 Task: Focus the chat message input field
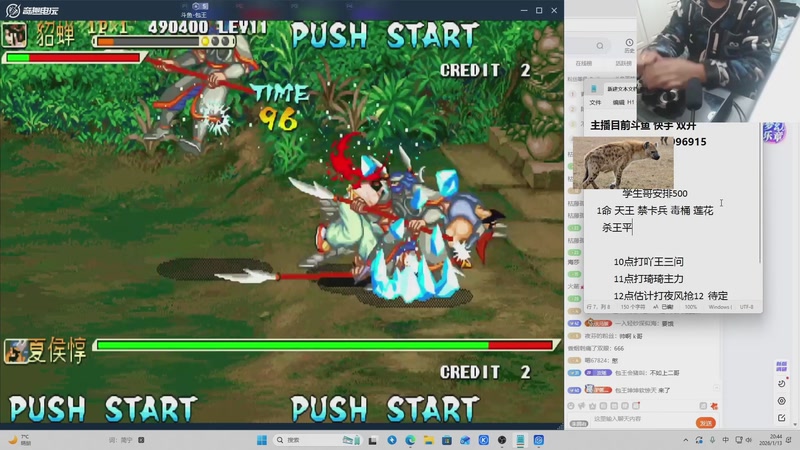(x=643, y=419)
